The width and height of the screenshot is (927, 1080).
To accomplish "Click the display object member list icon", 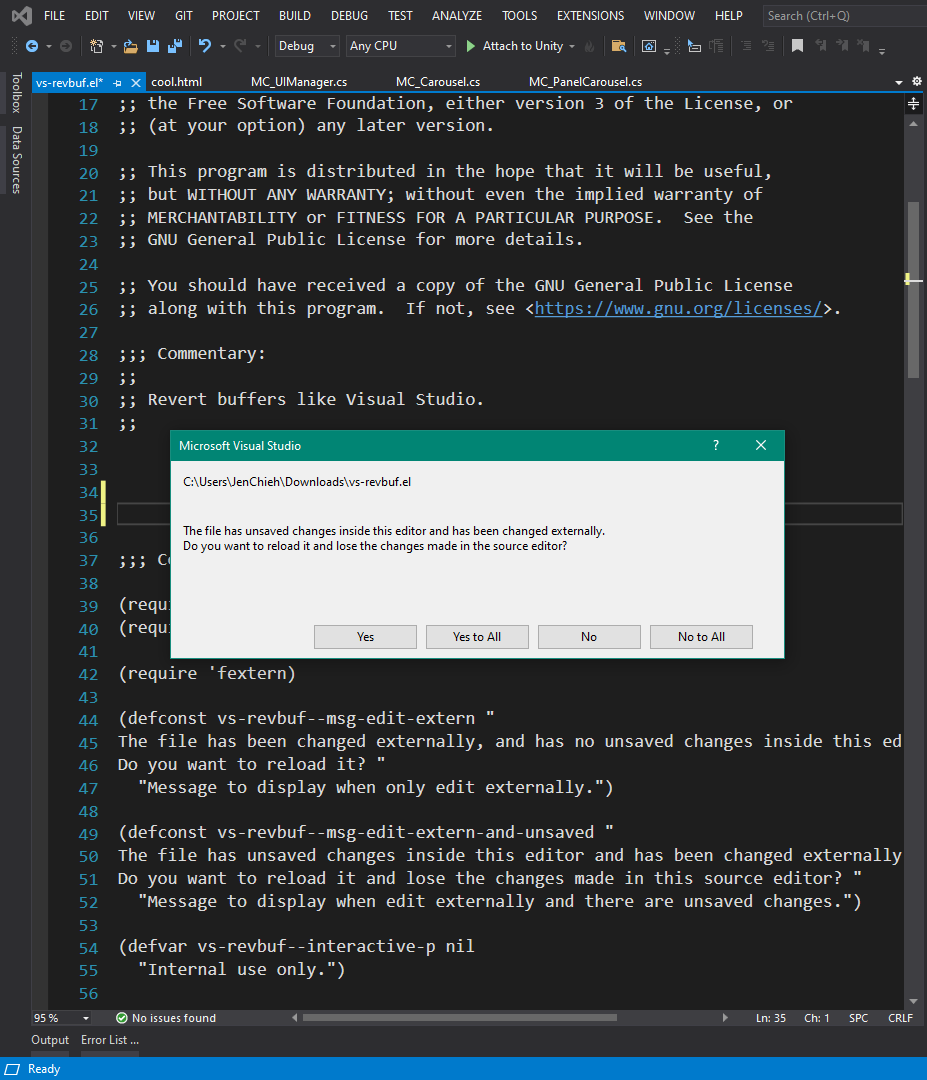I will point(694,46).
